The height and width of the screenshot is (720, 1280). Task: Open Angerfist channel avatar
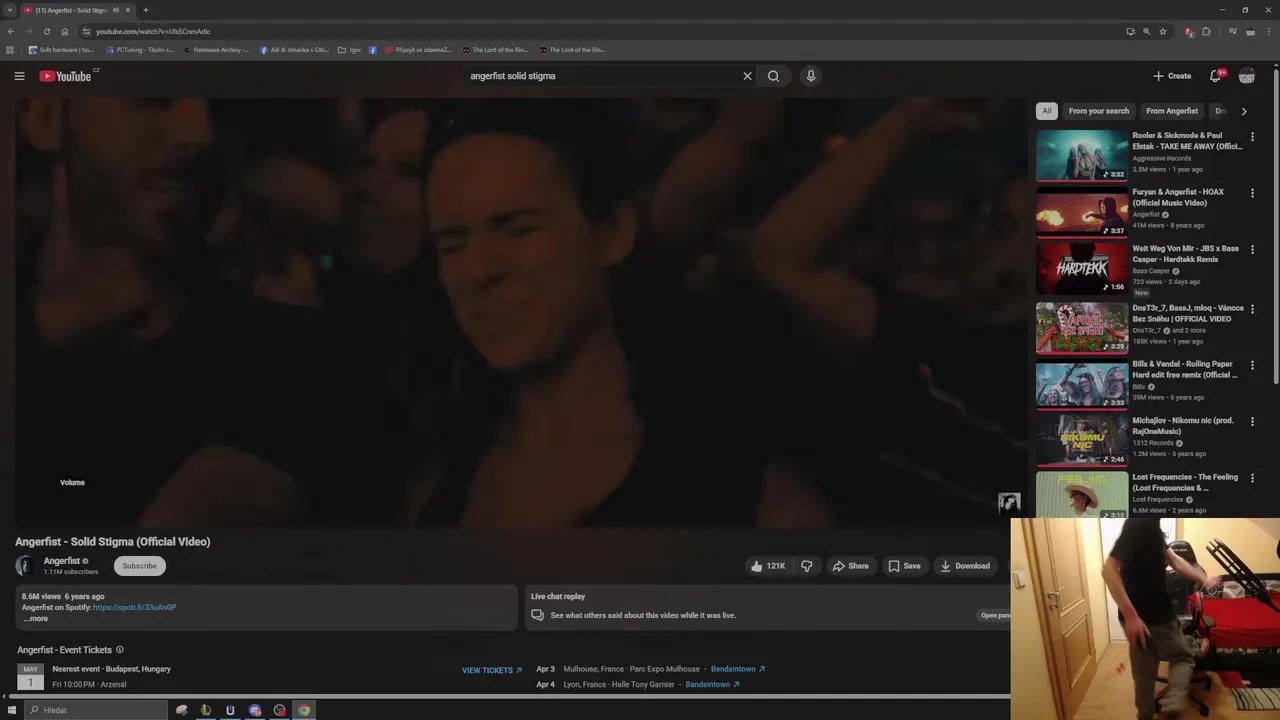[25, 566]
